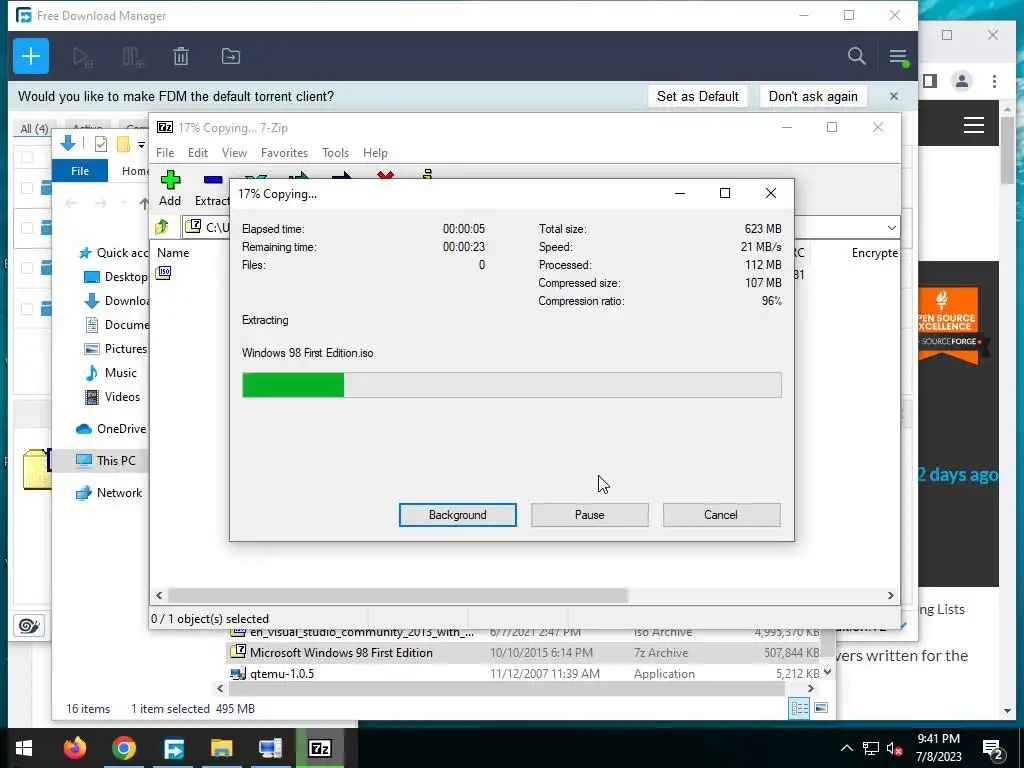Click the 7-Zip taskbar icon

(319, 748)
